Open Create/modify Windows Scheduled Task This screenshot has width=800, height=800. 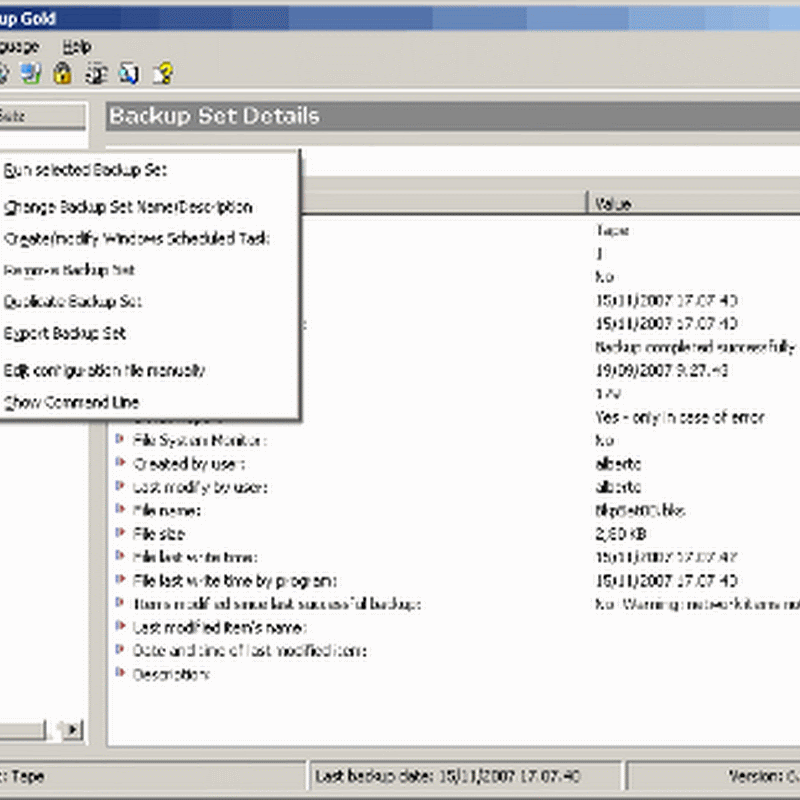pyautogui.click(x=137, y=239)
